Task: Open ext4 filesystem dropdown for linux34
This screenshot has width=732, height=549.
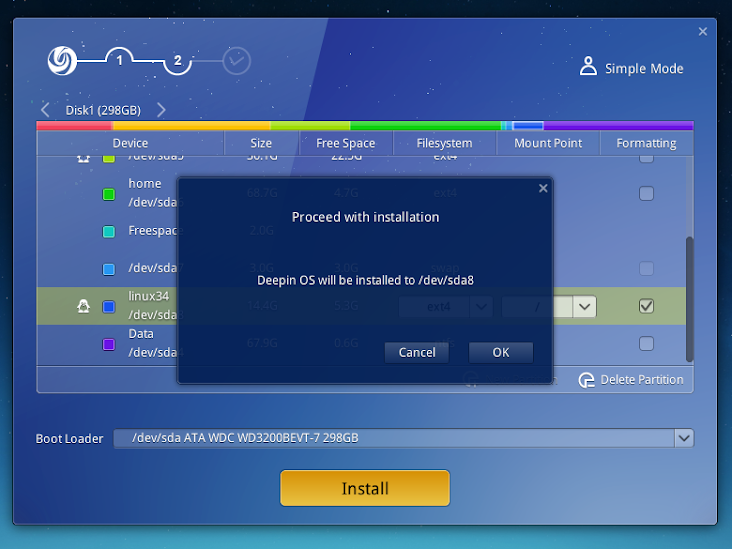Action: click(482, 306)
